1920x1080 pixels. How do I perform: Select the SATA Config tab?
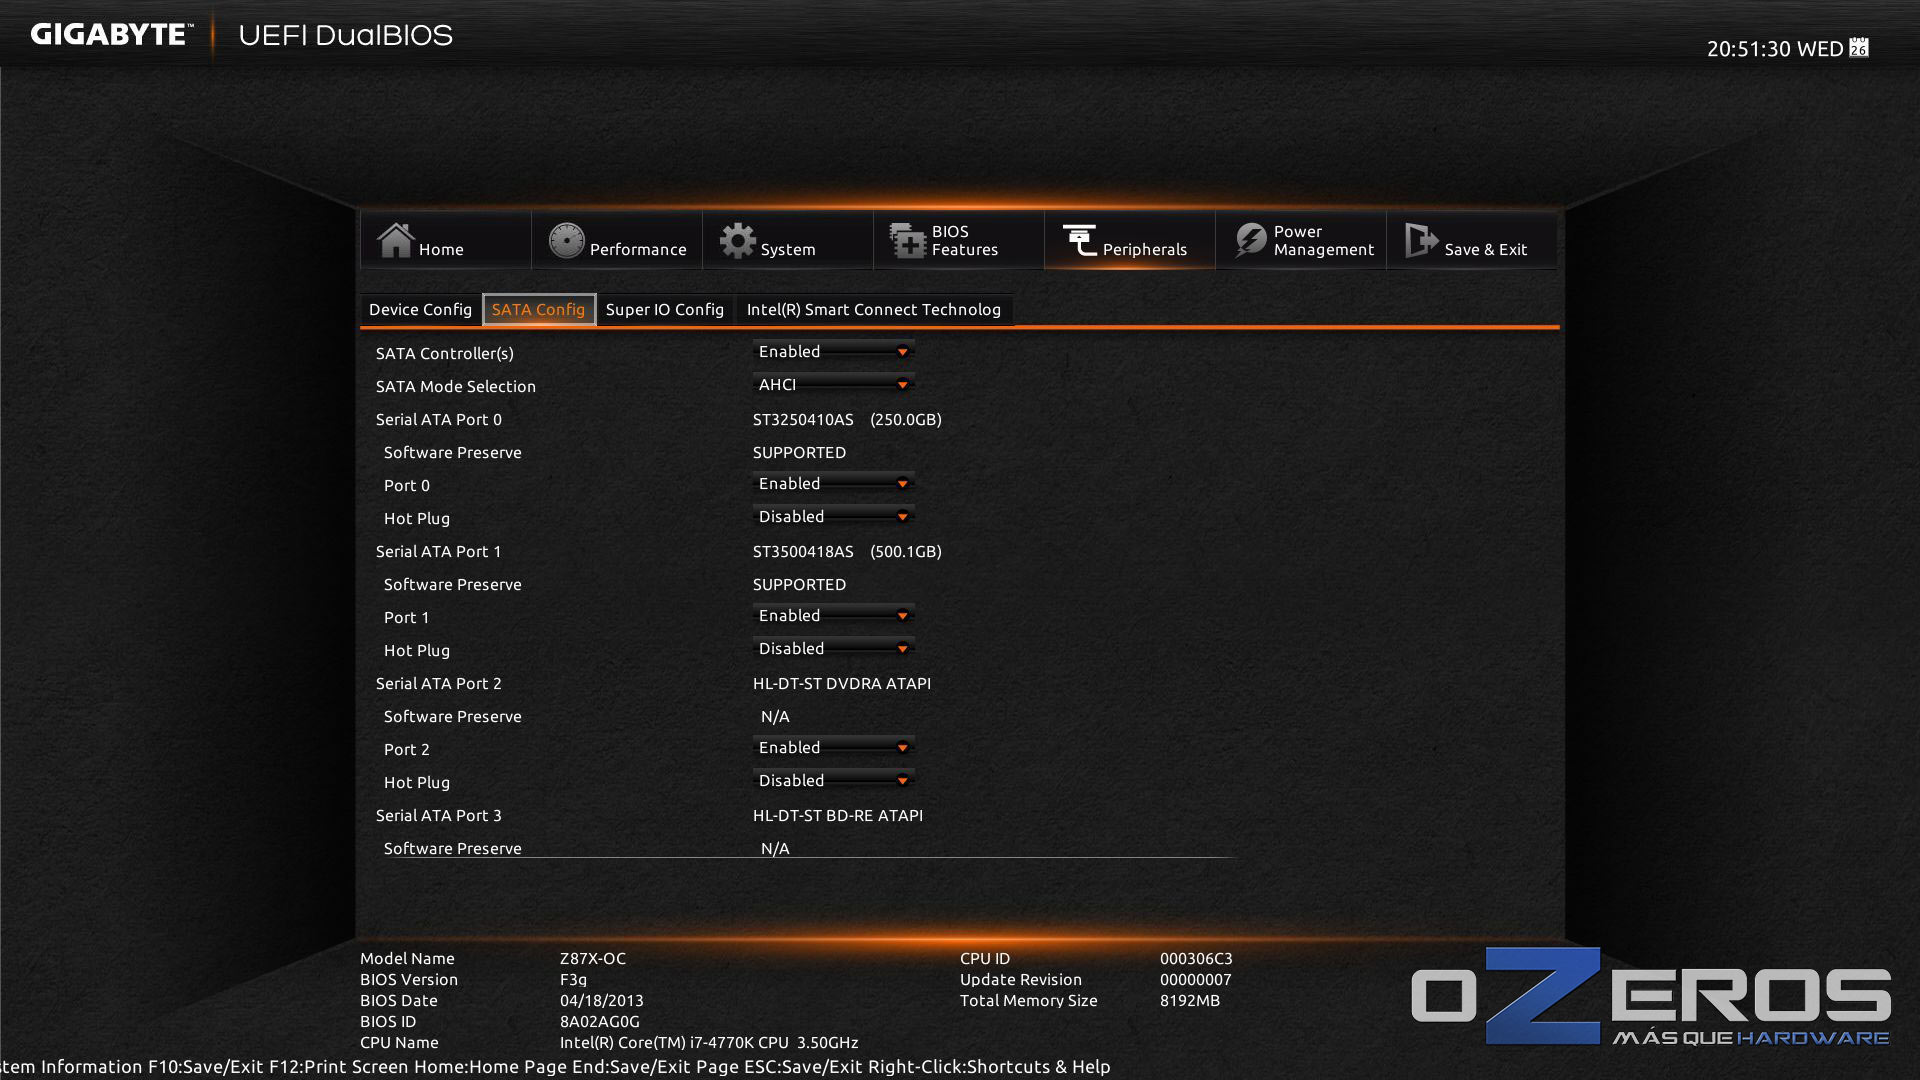pyautogui.click(x=538, y=309)
